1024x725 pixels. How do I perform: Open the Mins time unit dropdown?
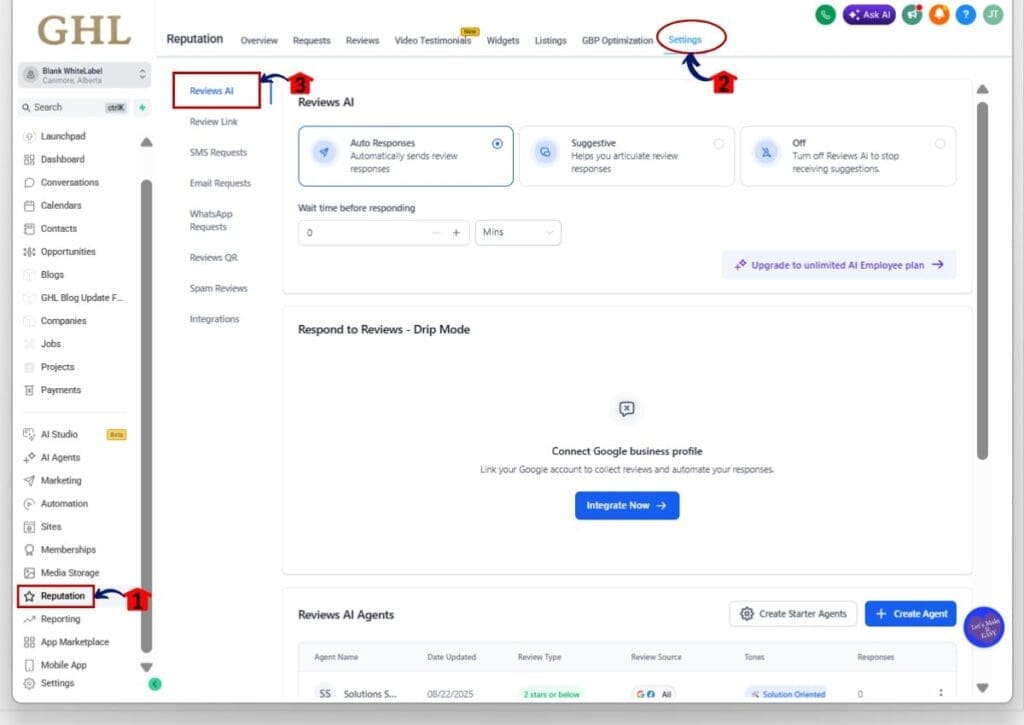518,233
